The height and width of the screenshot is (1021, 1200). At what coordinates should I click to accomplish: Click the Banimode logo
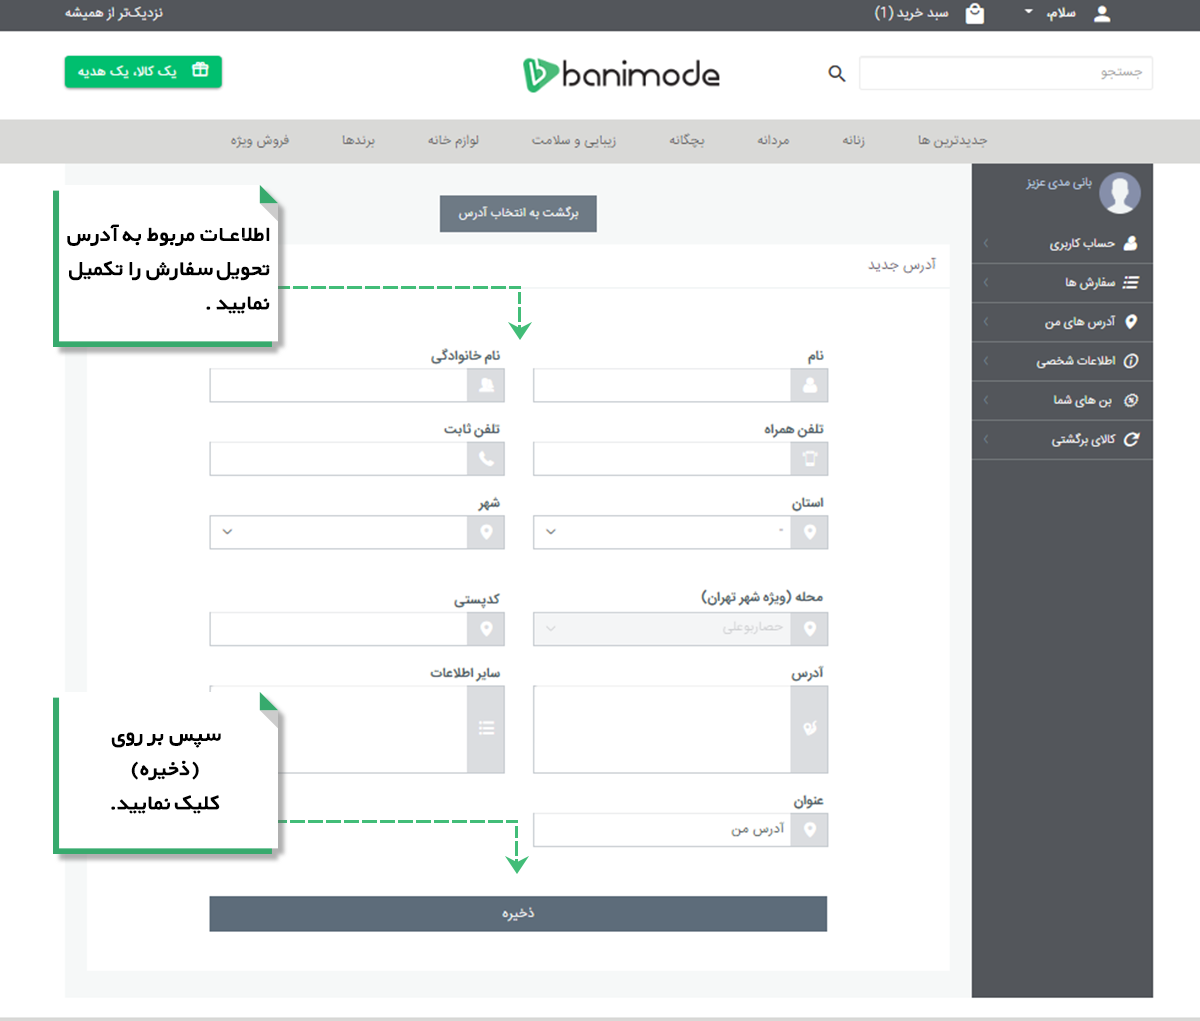point(621,74)
